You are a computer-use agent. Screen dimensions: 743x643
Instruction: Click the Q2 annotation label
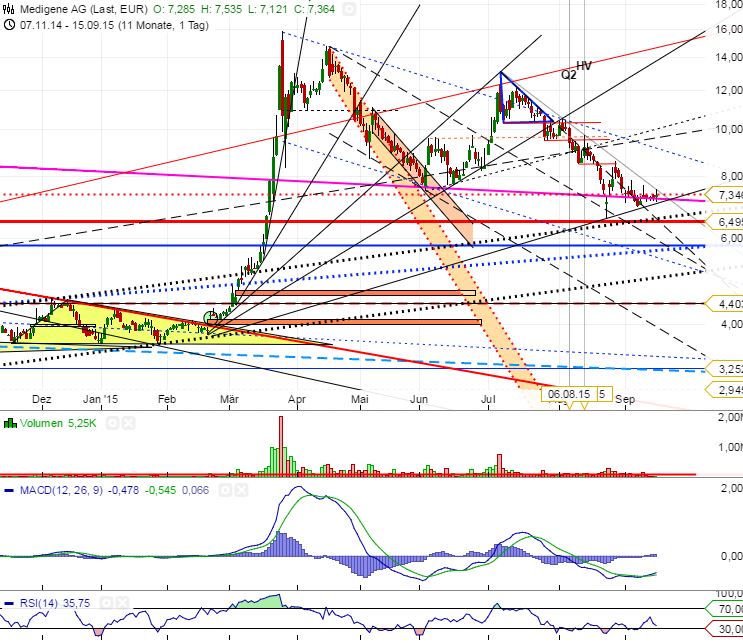pyautogui.click(x=569, y=75)
